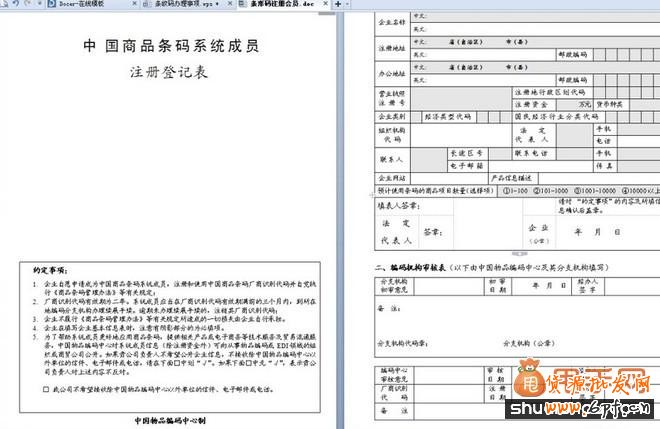Close the 条码办理事项.wps tab
This screenshot has width=660, height=429.
tap(230, 4)
